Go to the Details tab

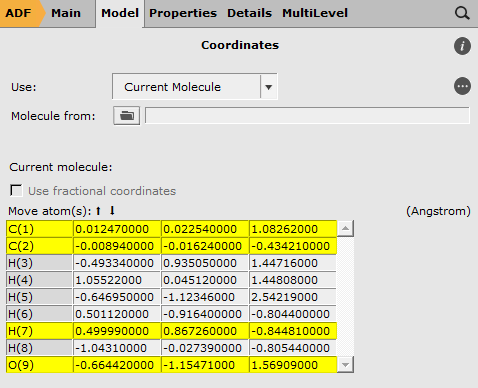tap(249, 13)
